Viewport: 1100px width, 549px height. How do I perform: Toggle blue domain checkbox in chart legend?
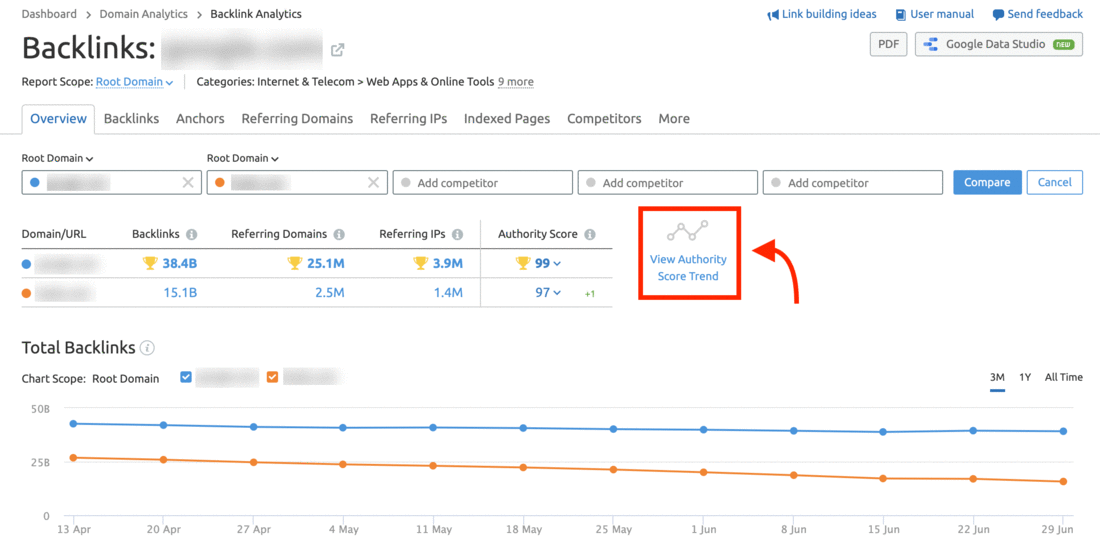coord(186,377)
